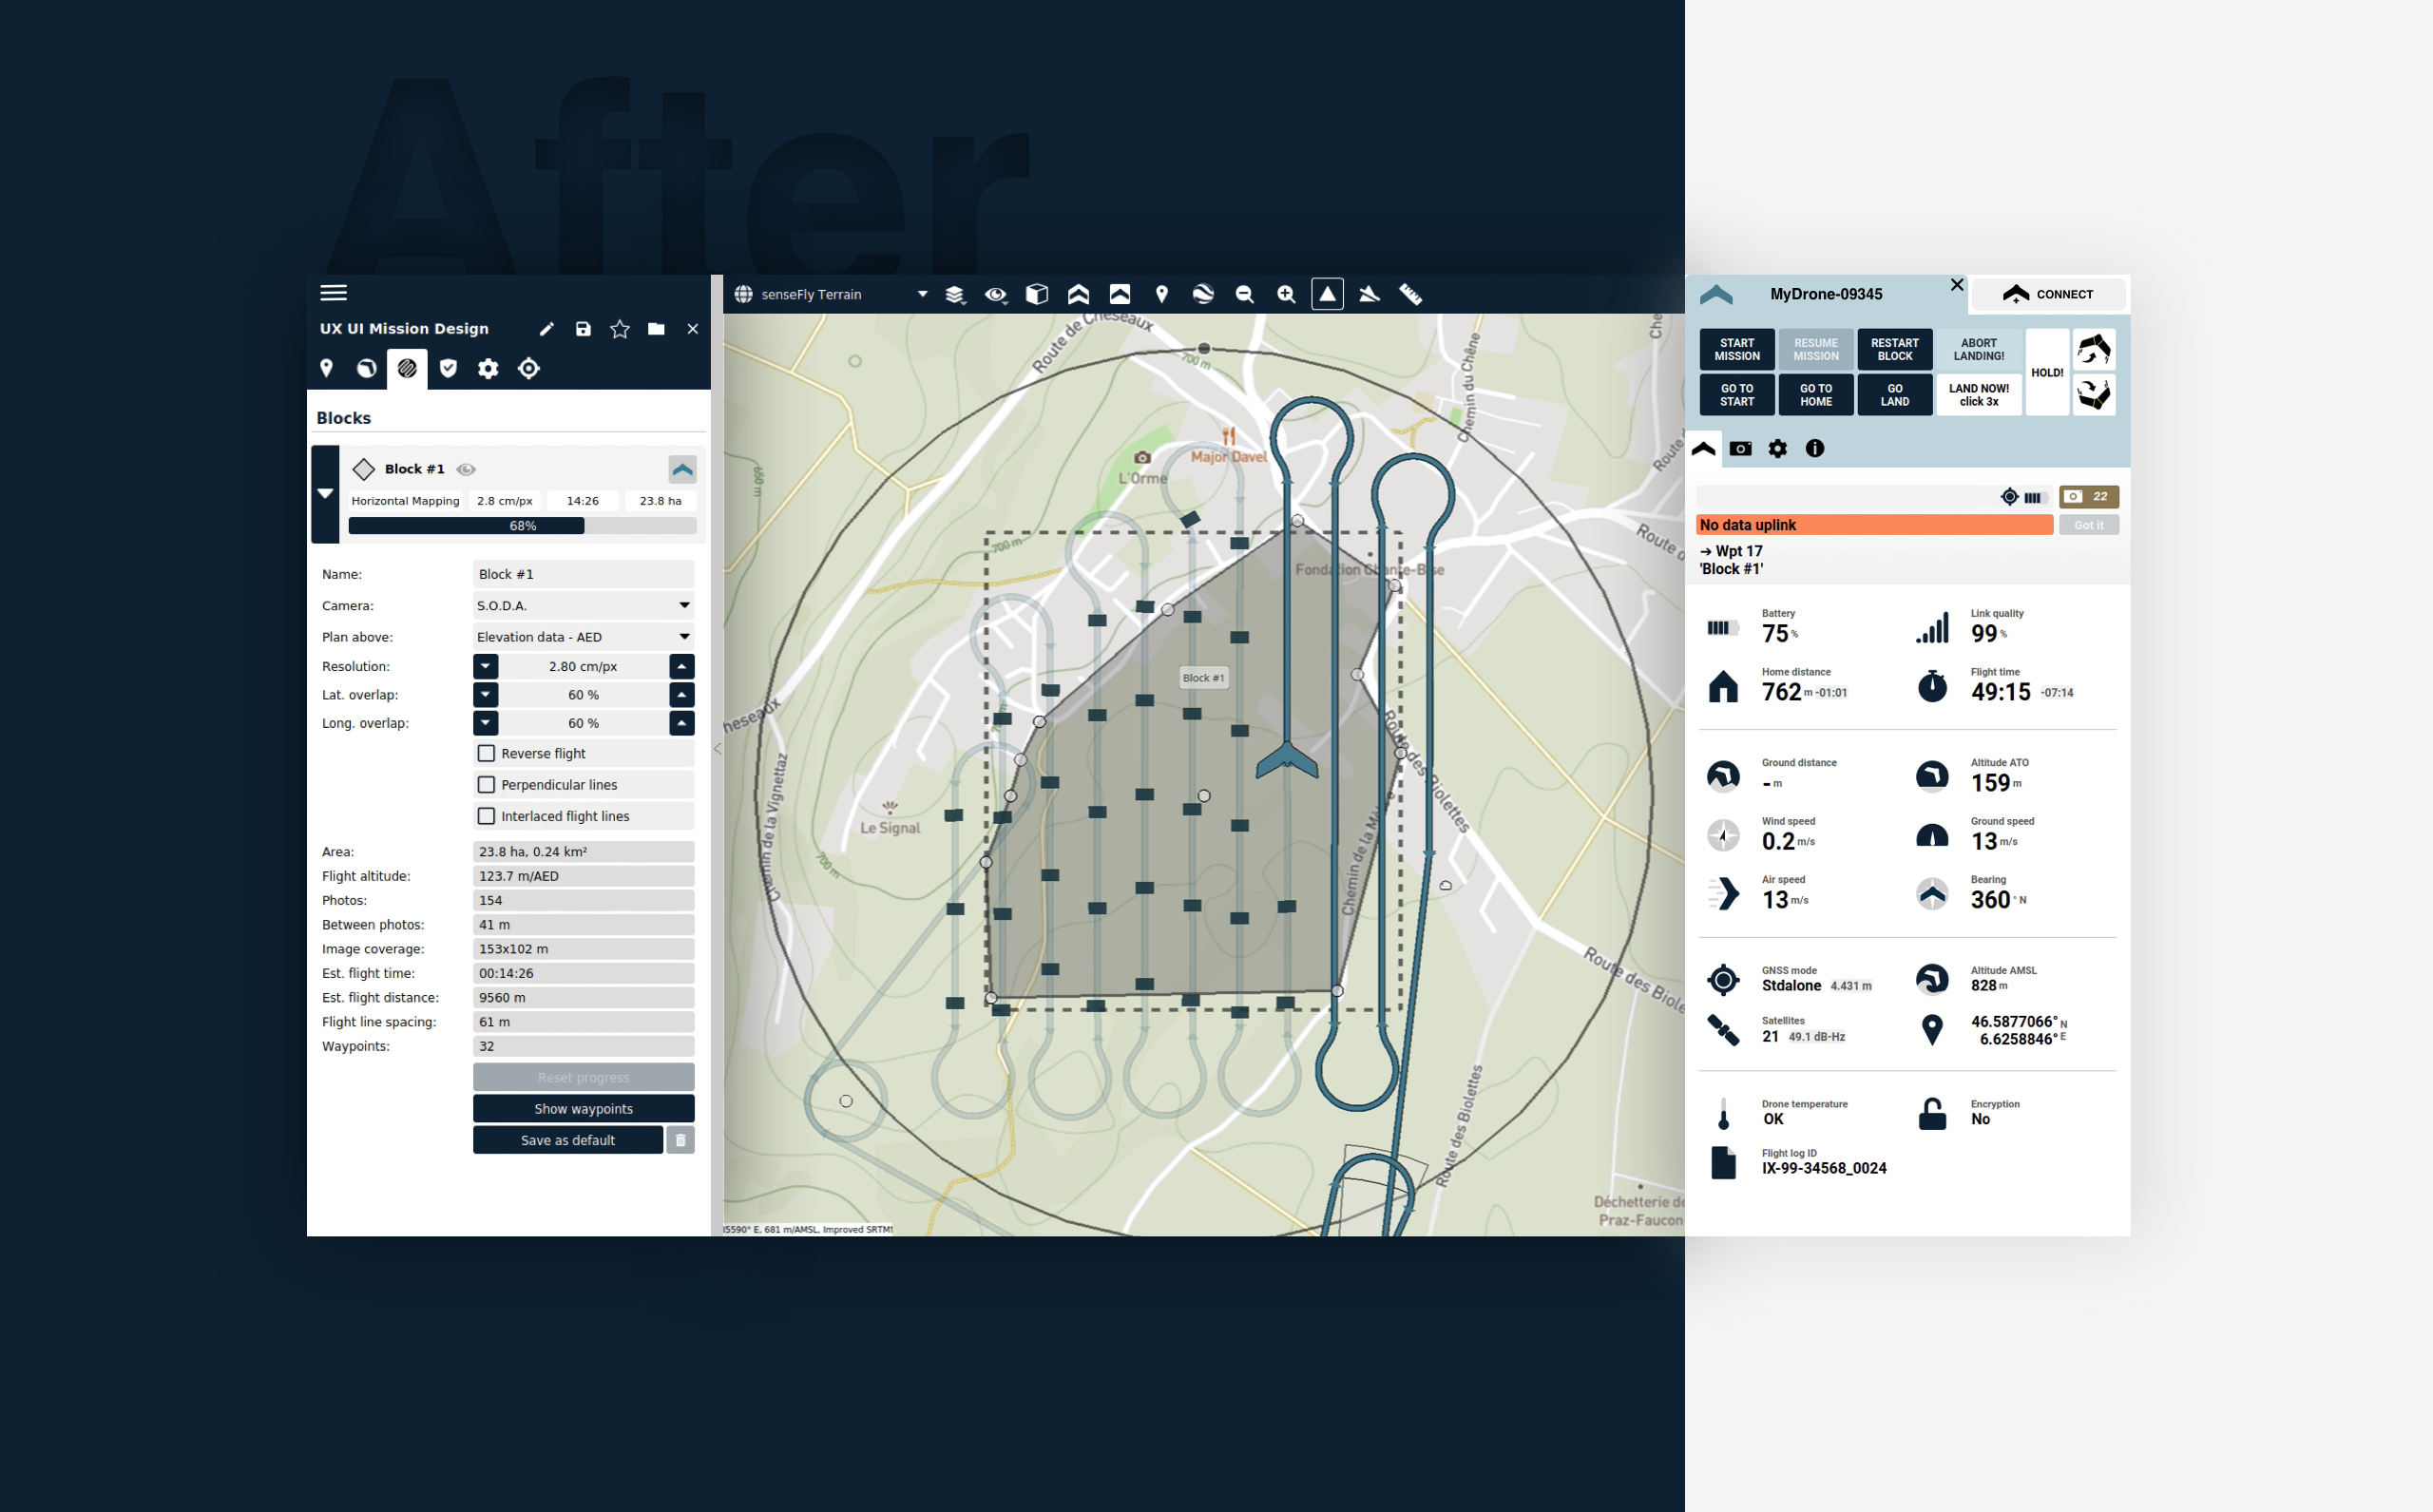This screenshot has height=1512, width=2433.
Task: Toggle the highlighted north-up triangle icon
Action: click(1327, 294)
